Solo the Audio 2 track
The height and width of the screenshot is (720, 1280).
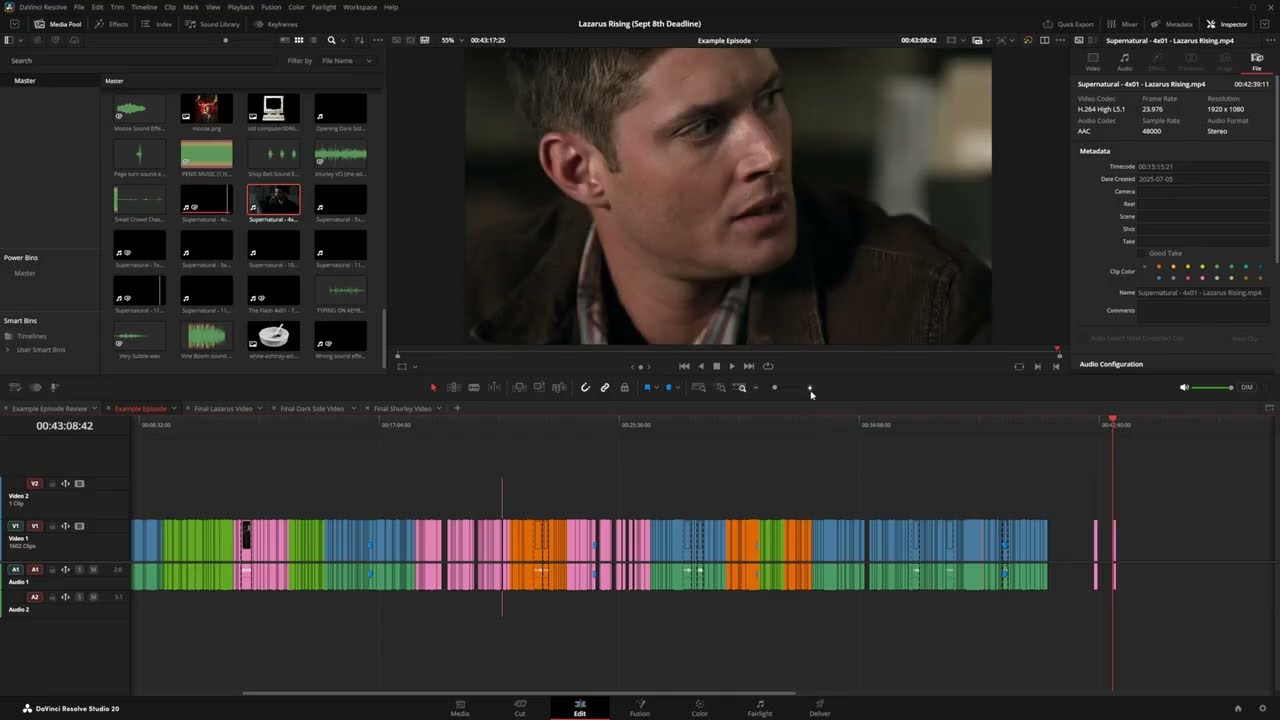(x=80, y=597)
